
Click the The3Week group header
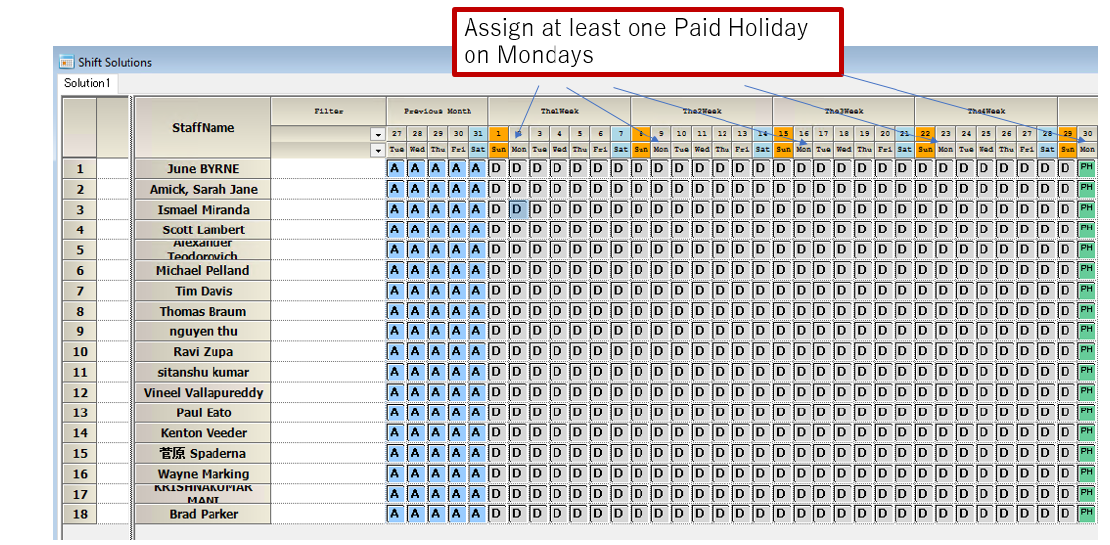tap(844, 111)
